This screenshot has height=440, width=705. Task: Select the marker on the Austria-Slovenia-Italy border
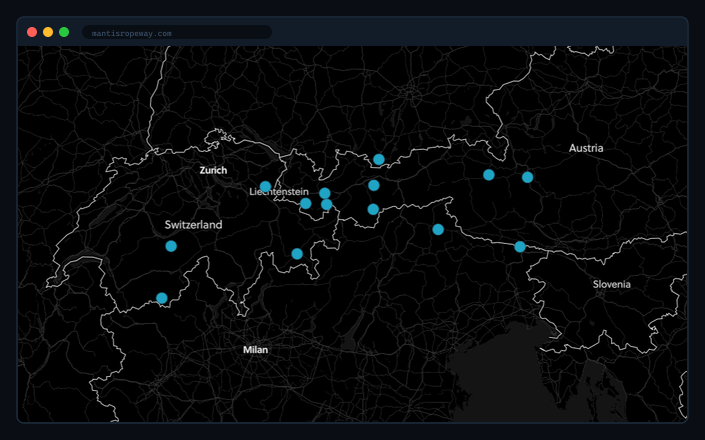(x=520, y=247)
